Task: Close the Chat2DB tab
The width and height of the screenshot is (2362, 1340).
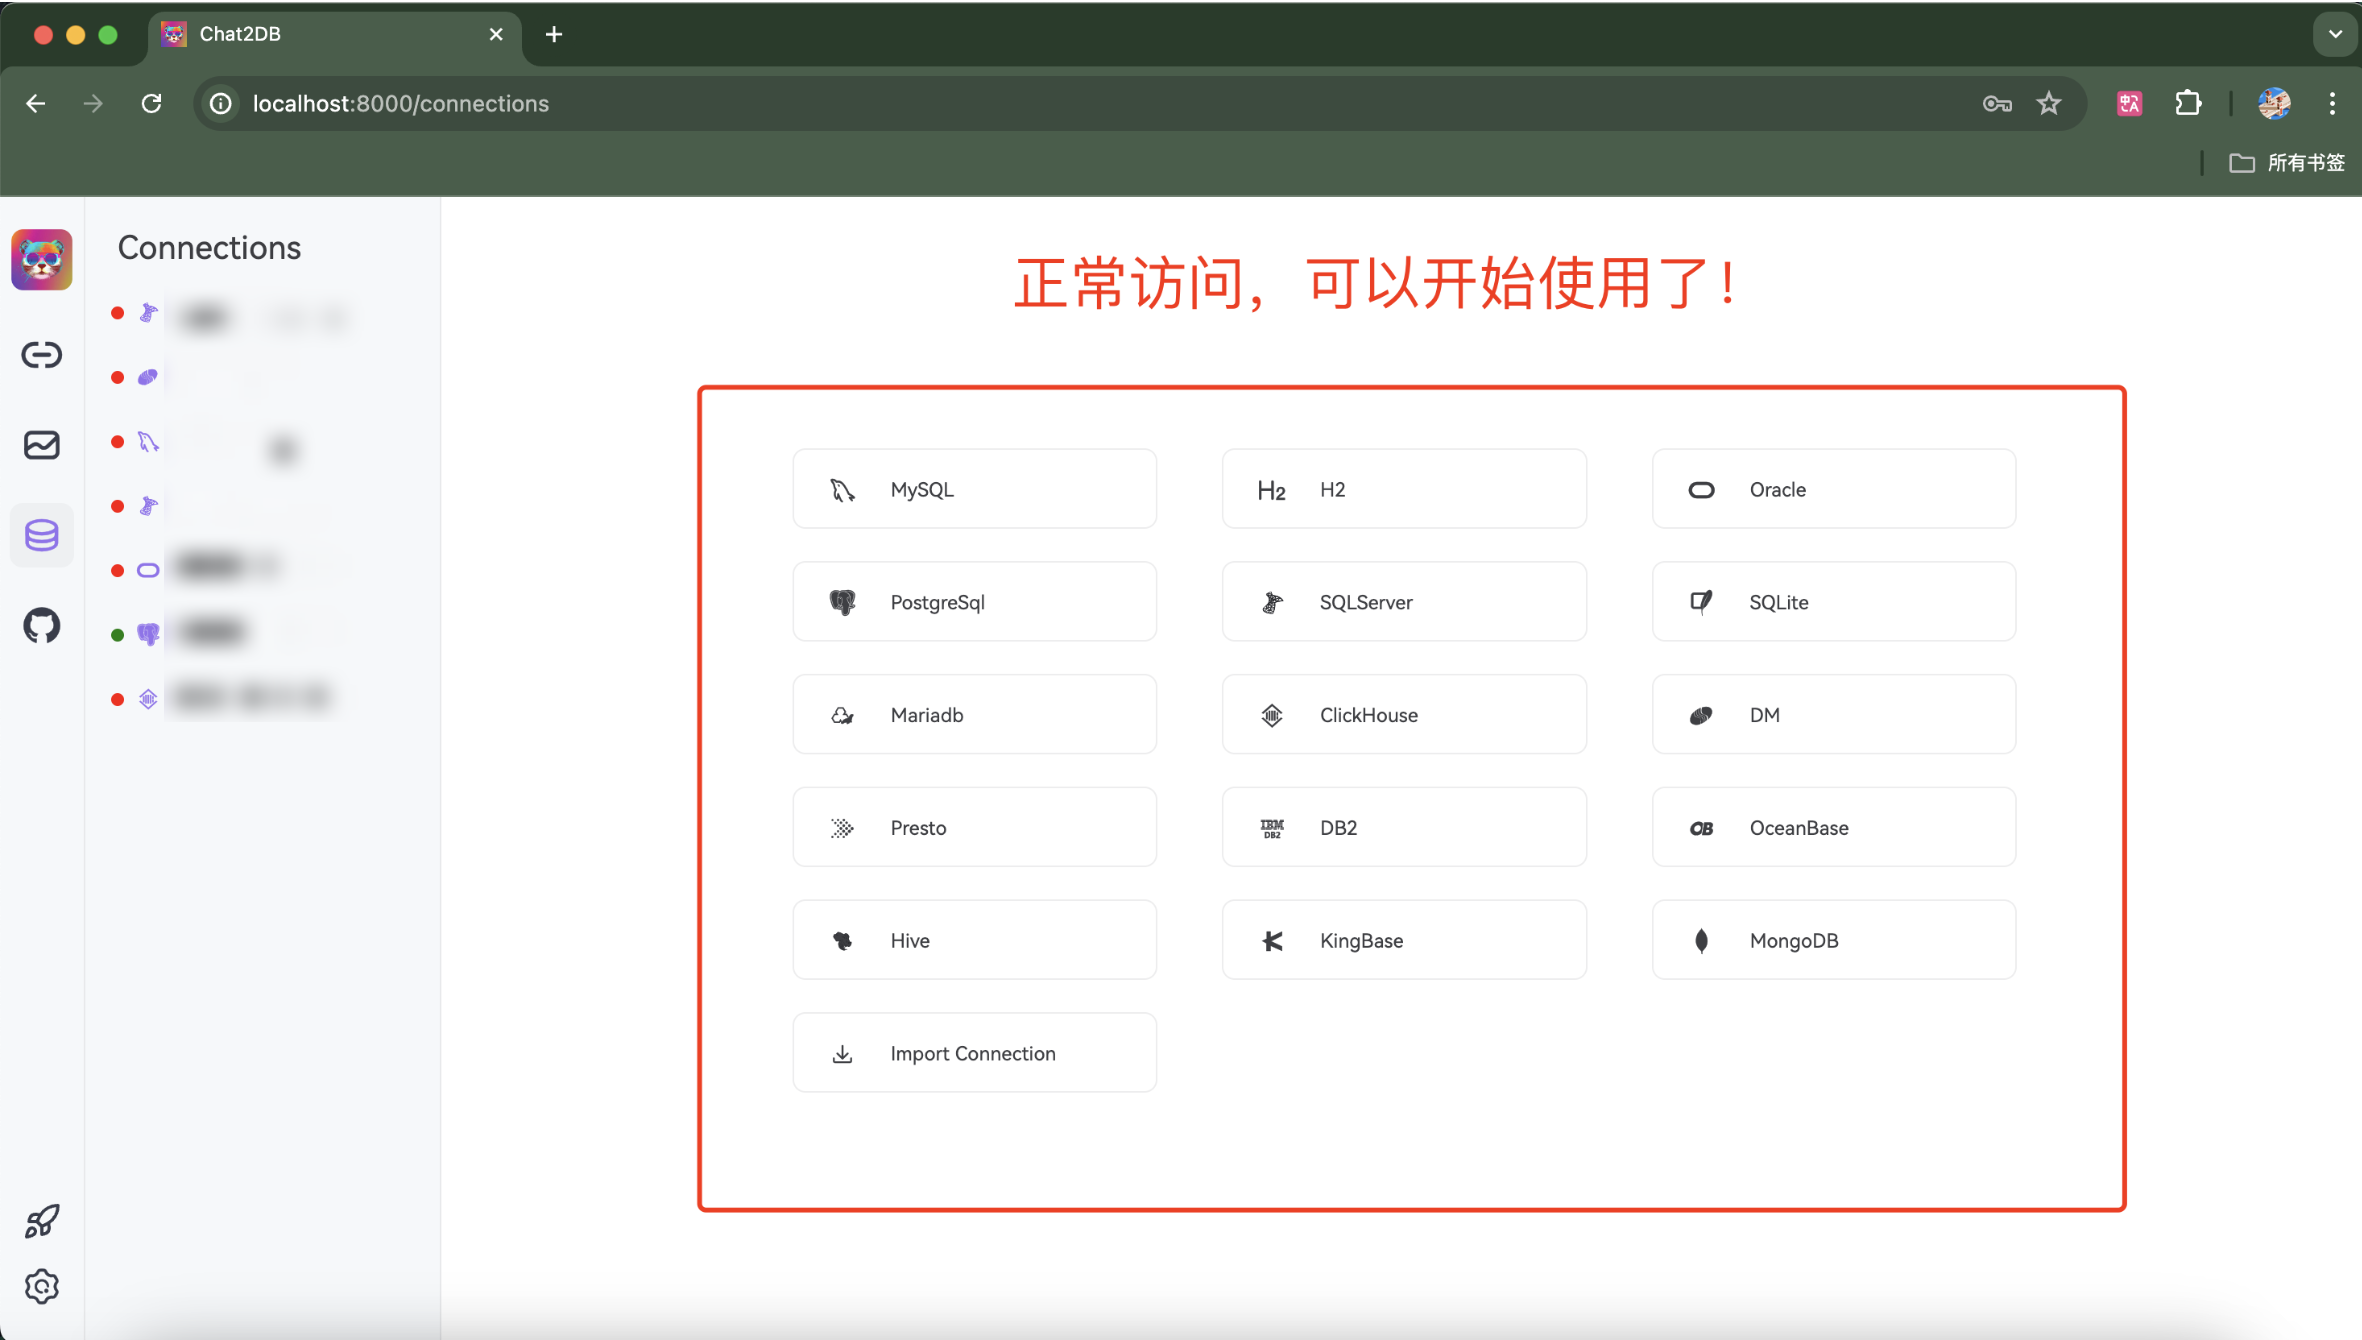Action: coord(496,34)
